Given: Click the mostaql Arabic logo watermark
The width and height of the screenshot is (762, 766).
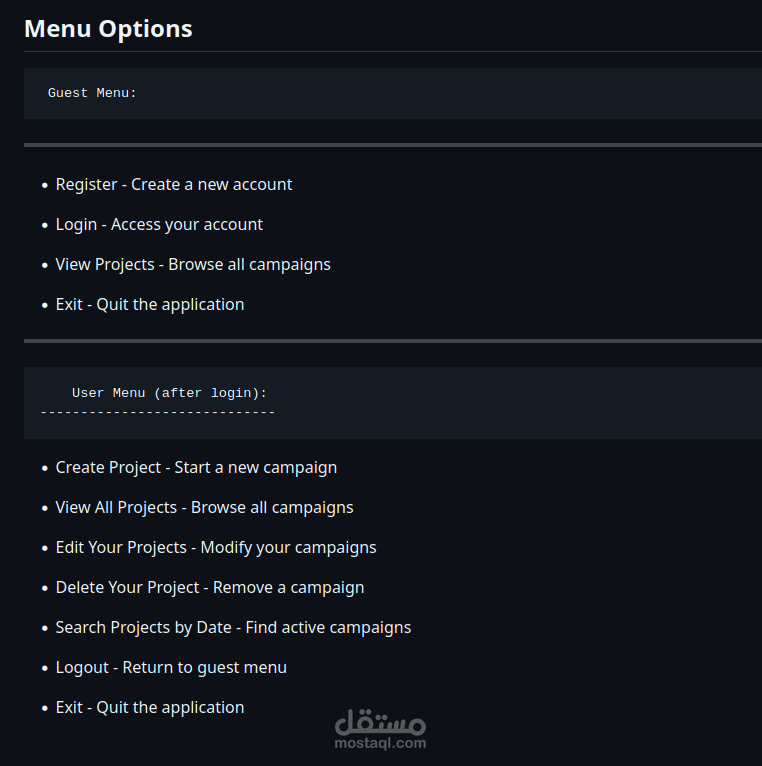Looking at the screenshot, I should [380, 722].
